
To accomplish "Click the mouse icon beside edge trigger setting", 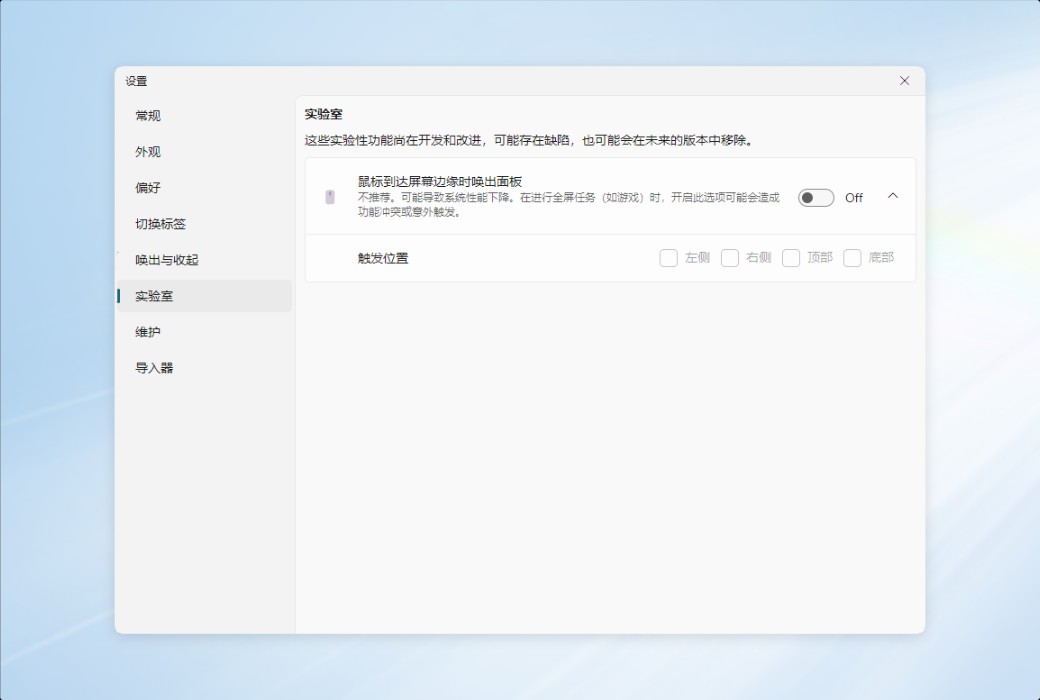I will [330, 196].
